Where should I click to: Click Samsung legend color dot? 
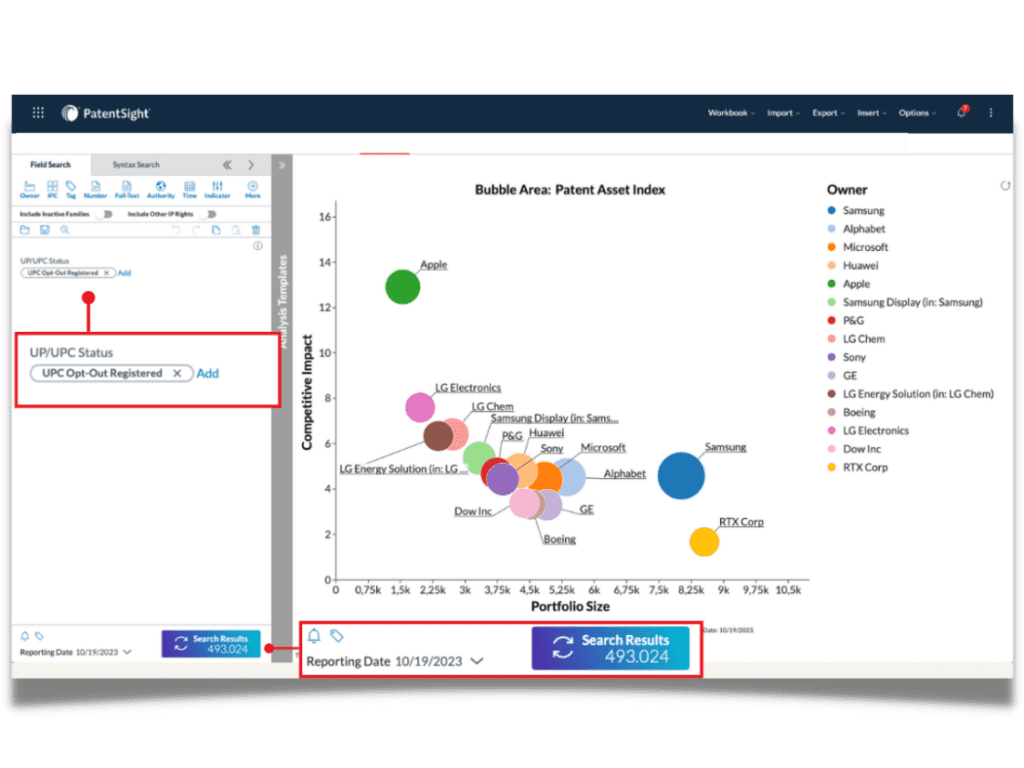click(831, 210)
